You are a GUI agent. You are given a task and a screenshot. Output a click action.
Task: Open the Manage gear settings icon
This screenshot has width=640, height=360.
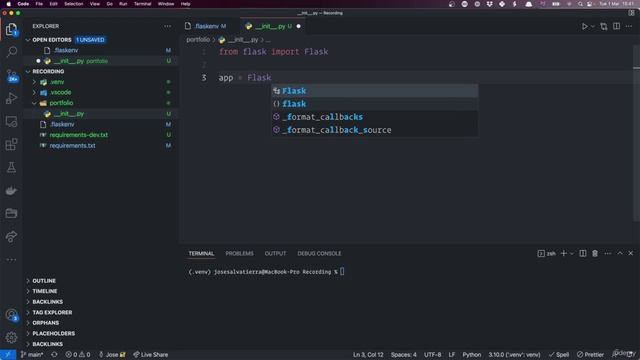coord(11,337)
